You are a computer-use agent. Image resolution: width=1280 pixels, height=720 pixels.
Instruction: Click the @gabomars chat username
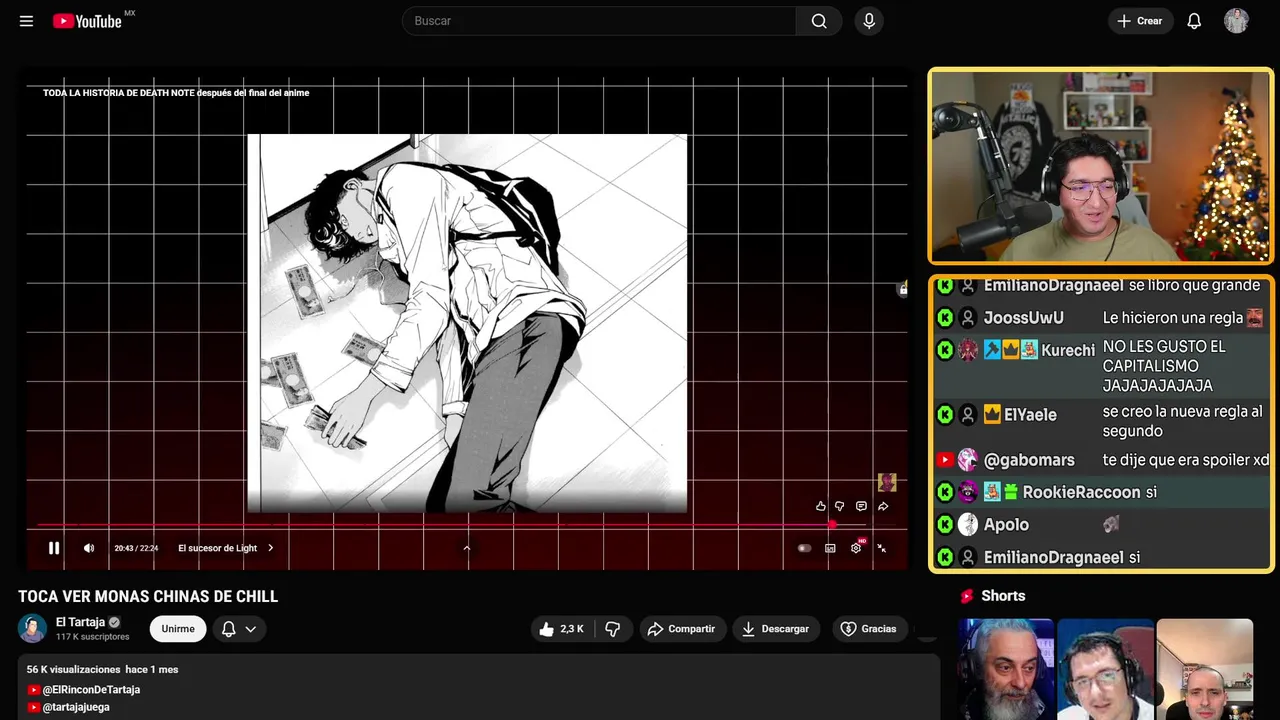(x=1029, y=460)
